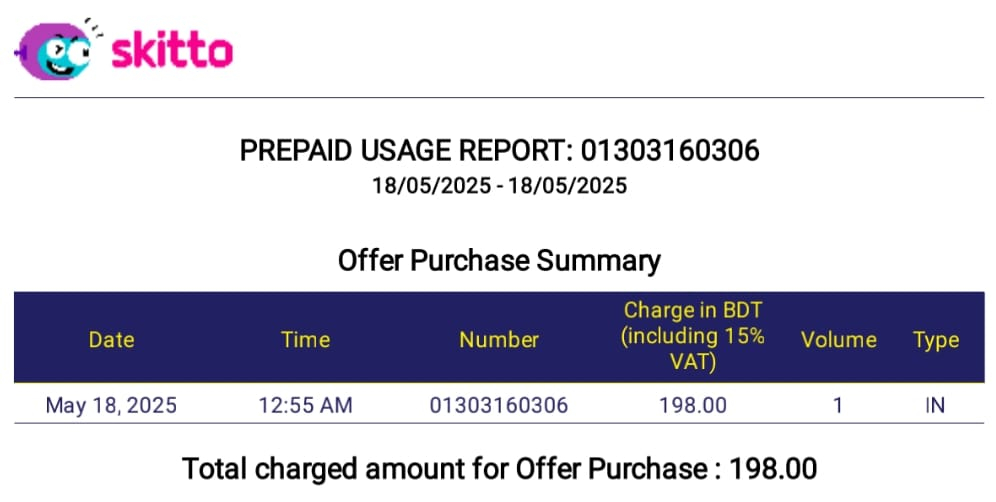
Task: Click the Total charged amount for Offer Purchase line
Action: [x=499, y=469]
